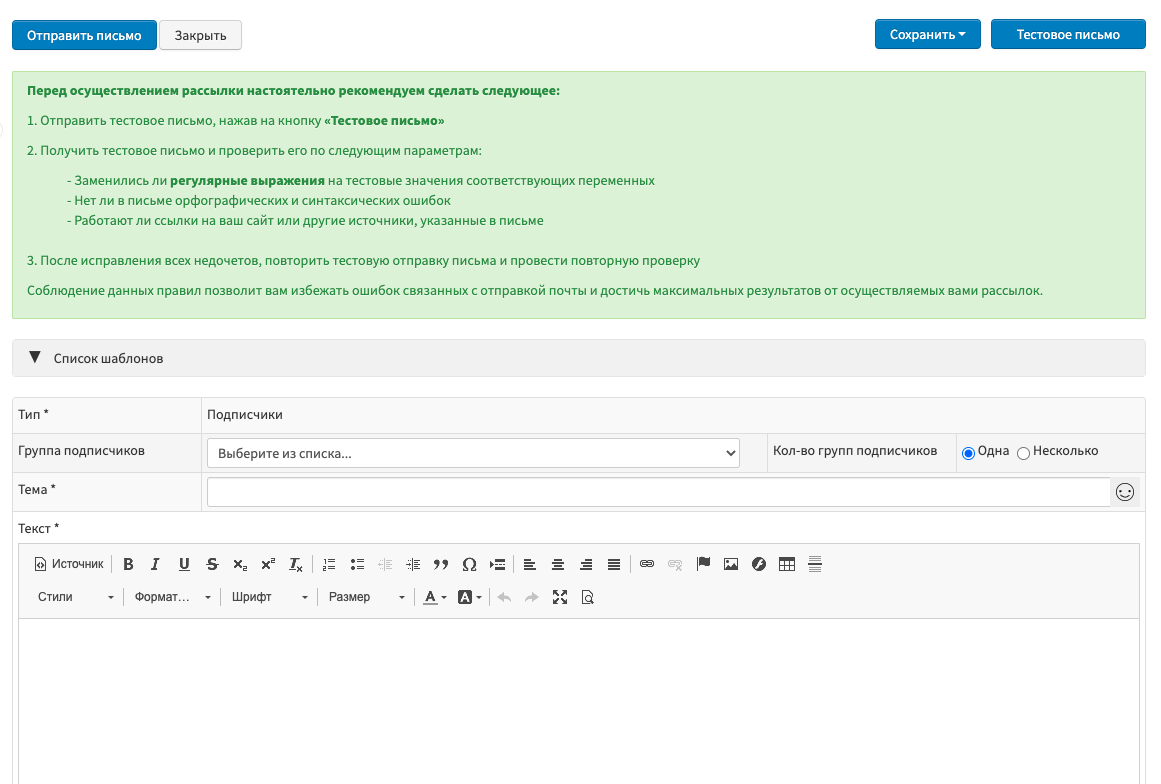Insert a link using chain icon
1161x784 pixels.
(647, 564)
